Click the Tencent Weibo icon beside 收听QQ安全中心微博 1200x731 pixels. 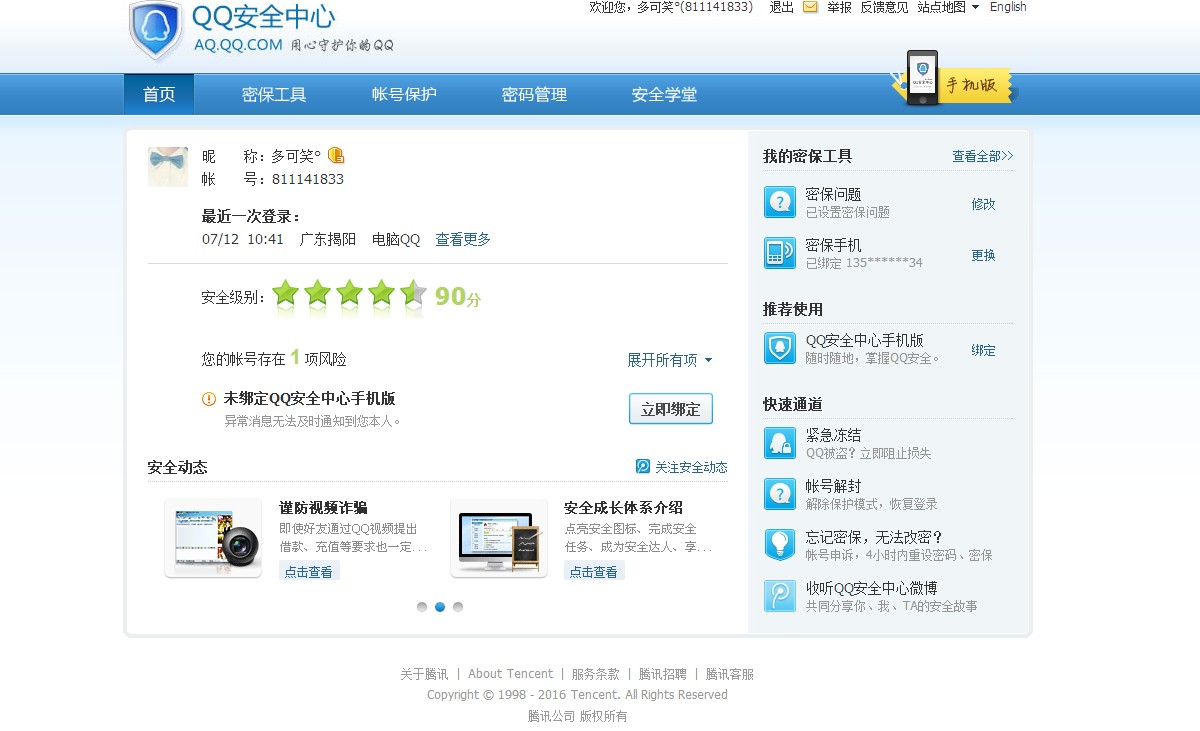pos(780,596)
